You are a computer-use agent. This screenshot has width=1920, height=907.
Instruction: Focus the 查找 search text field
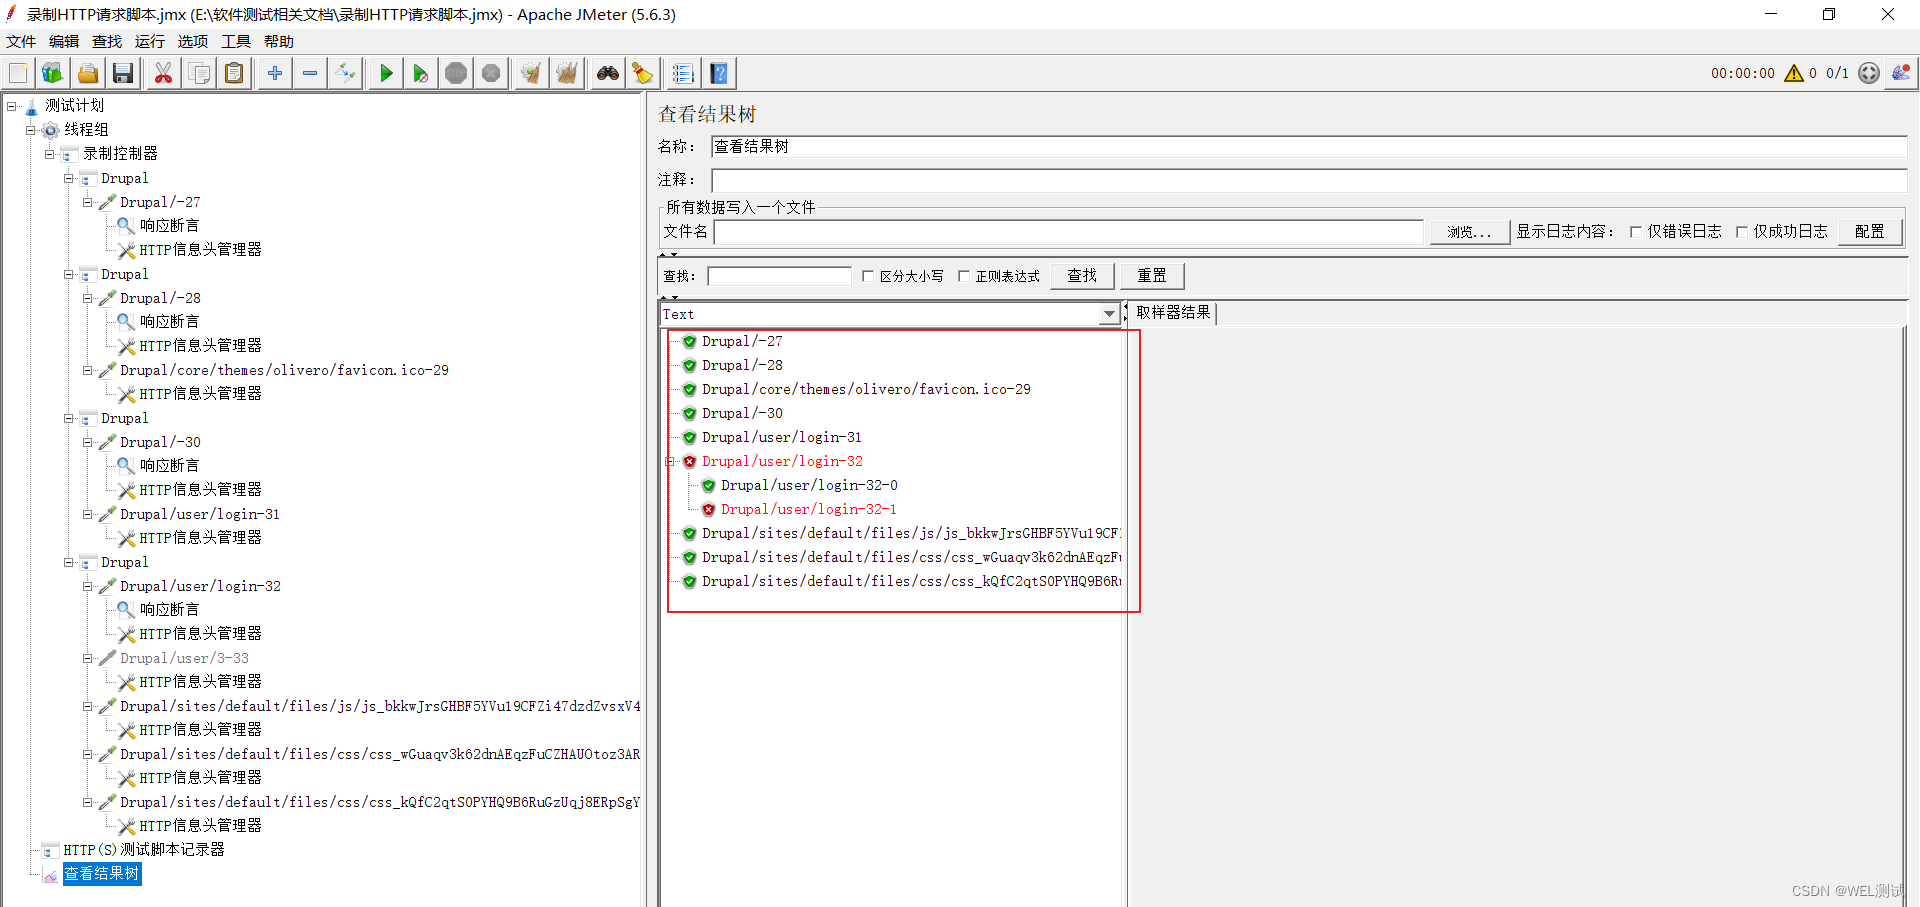click(x=779, y=276)
